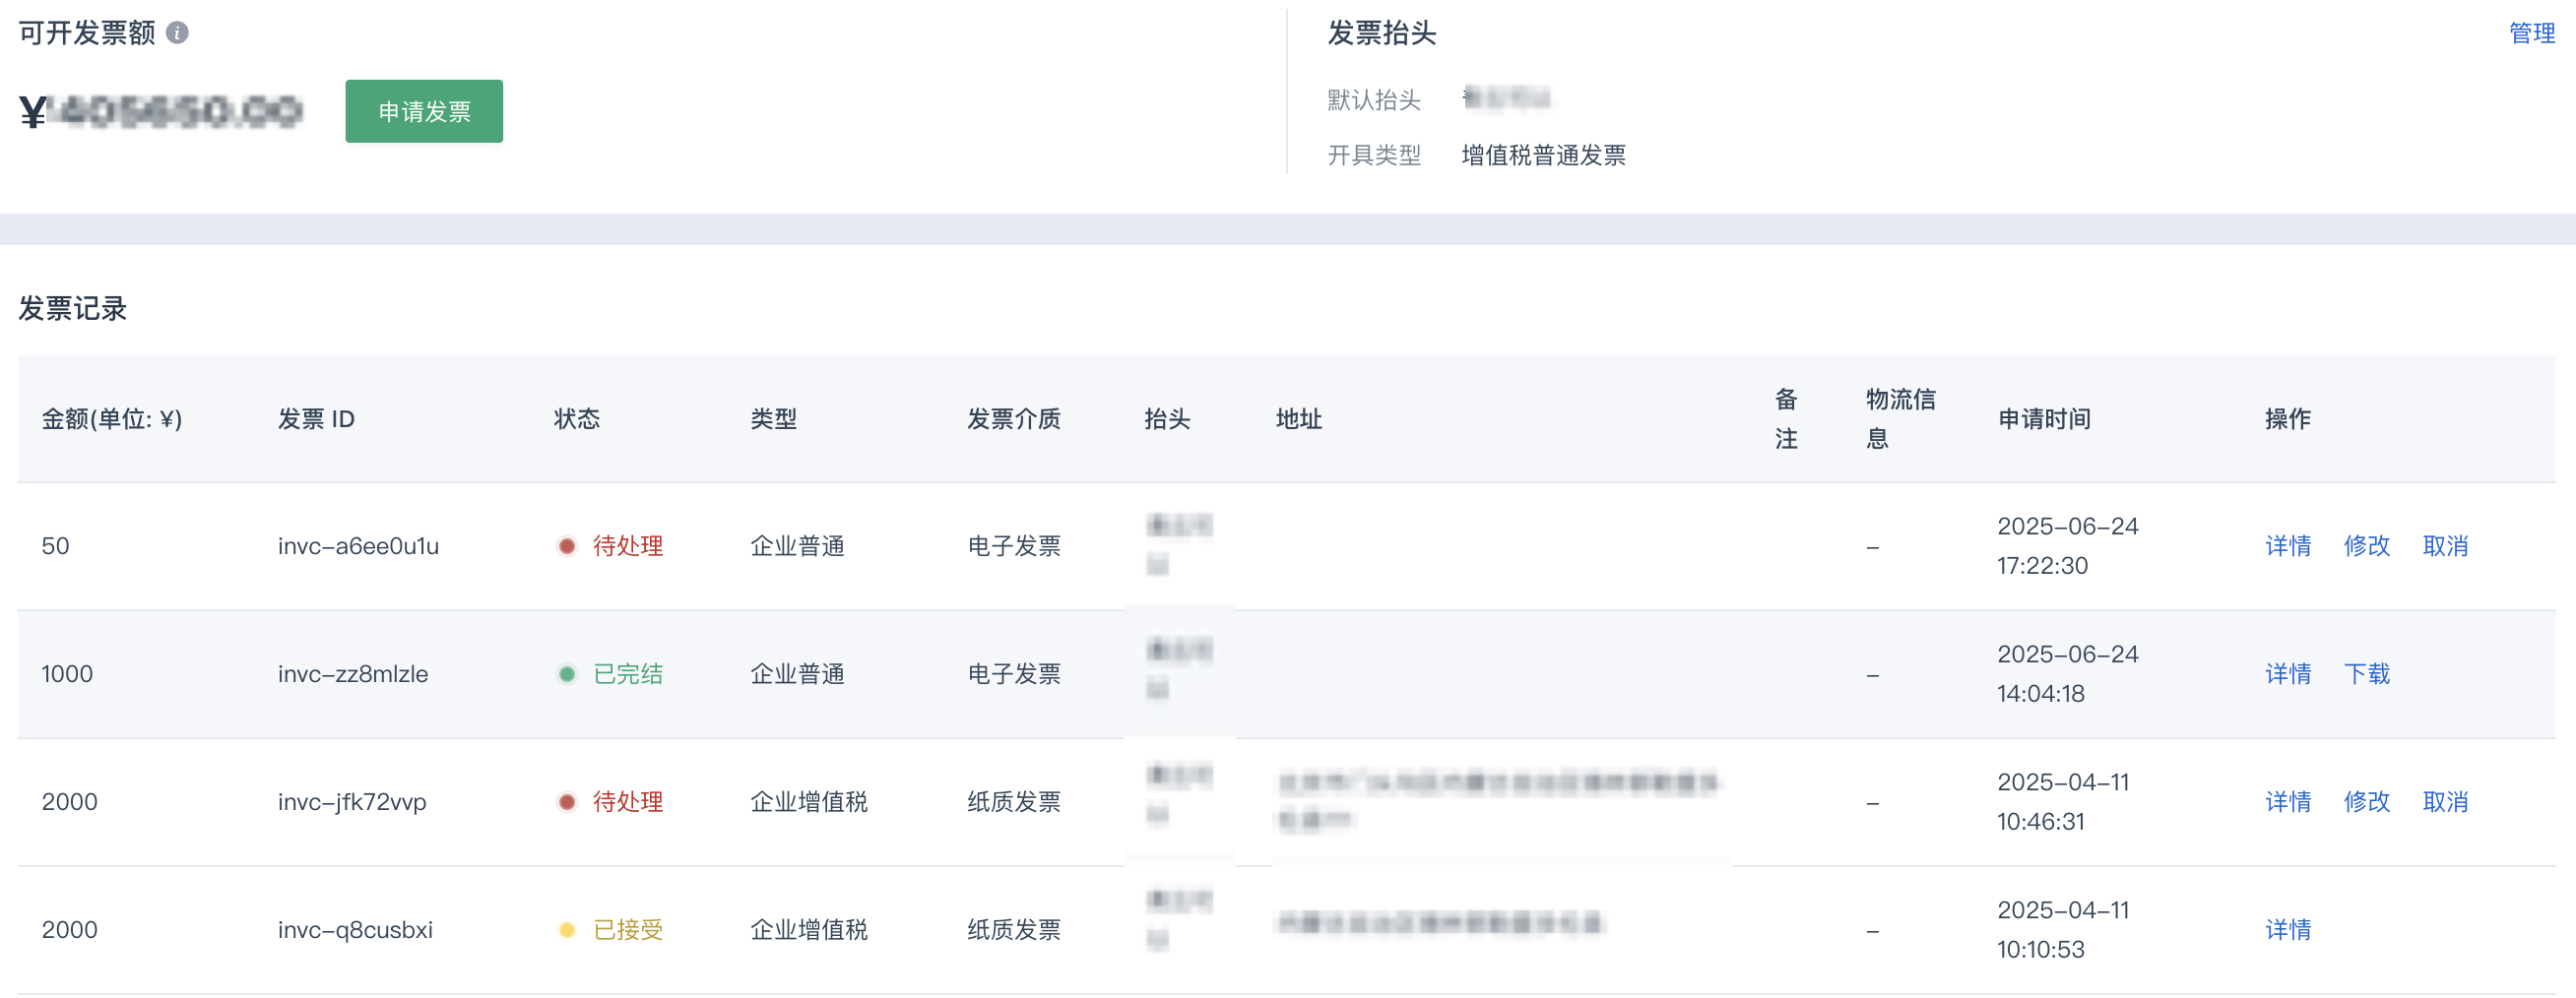This screenshot has width=2576, height=998.
Task: Open 管理 link for invoice titles
Action: click(x=2531, y=33)
